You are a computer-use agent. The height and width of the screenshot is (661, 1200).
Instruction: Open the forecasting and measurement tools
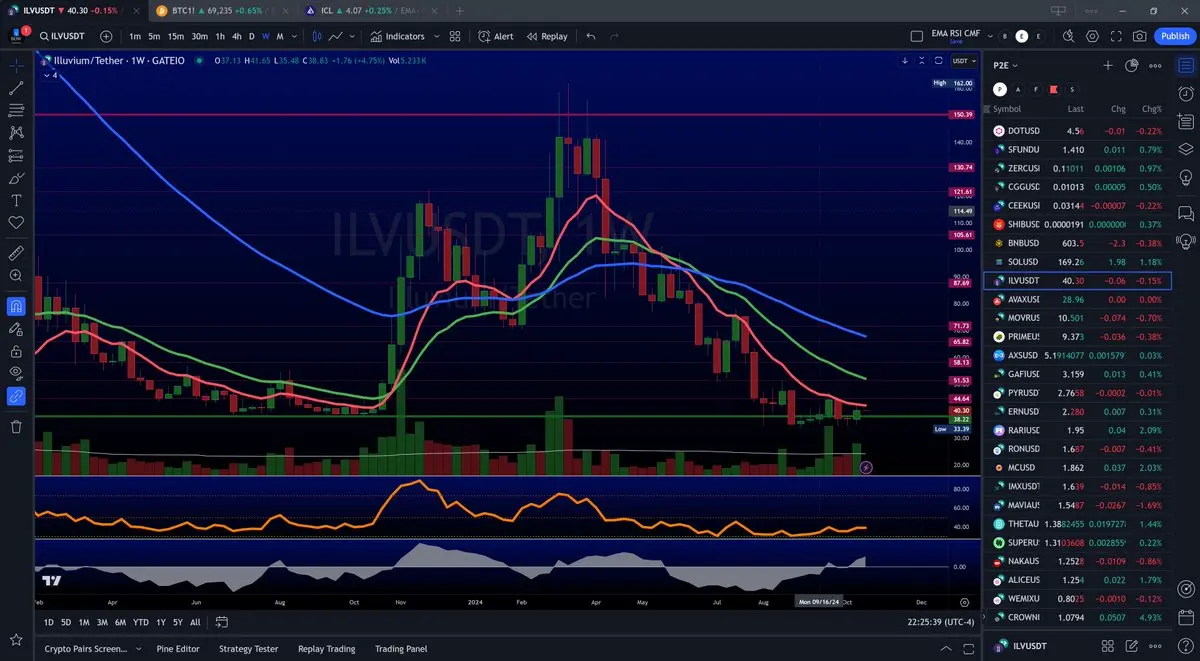click(x=16, y=156)
